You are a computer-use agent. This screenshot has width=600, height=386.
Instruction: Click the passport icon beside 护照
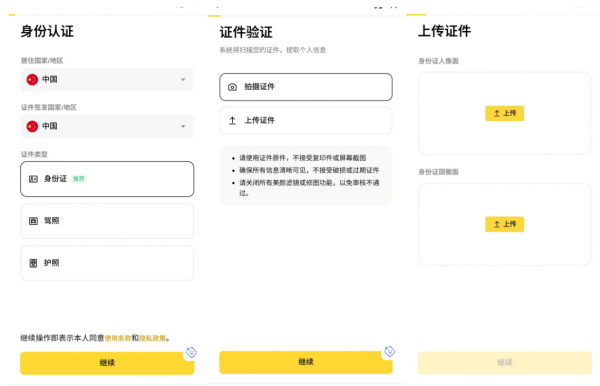pyautogui.click(x=33, y=263)
